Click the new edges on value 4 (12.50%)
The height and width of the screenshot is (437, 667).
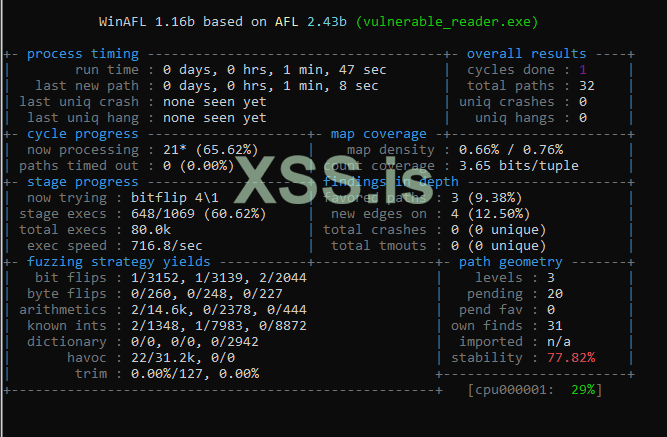pos(490,214)
